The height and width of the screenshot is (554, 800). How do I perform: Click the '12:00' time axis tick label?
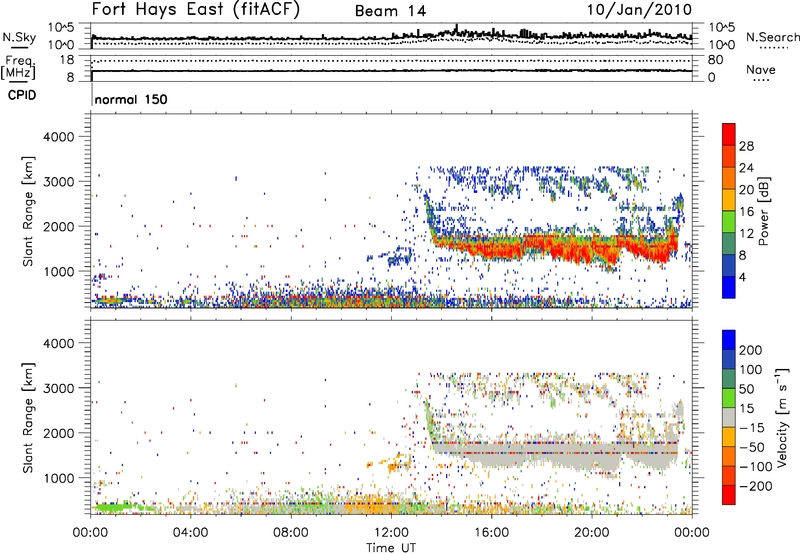pos(391,533)
